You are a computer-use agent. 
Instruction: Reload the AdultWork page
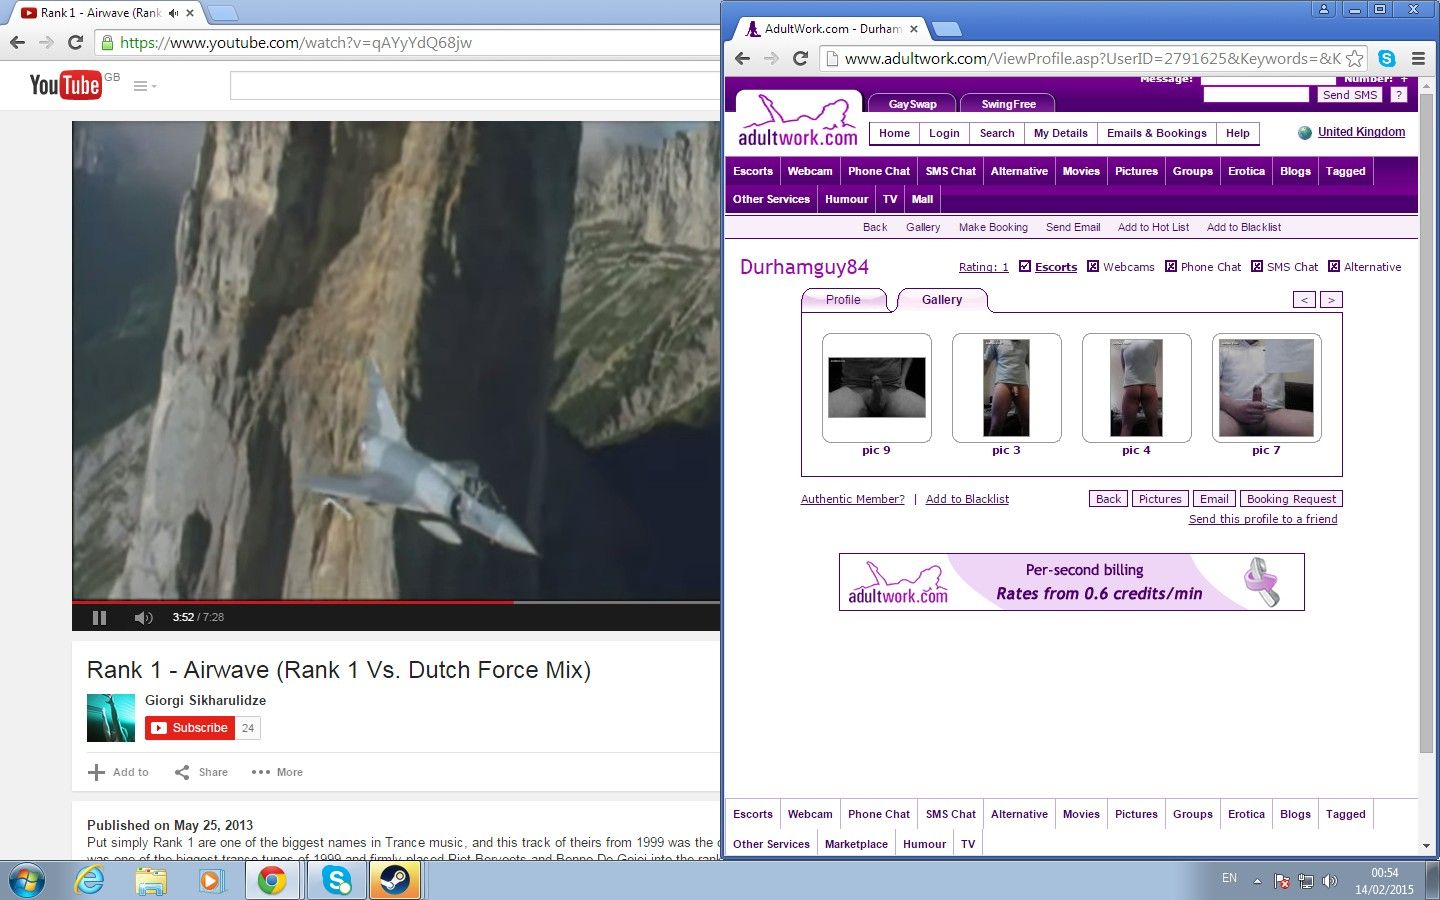(x=800, y=58)
